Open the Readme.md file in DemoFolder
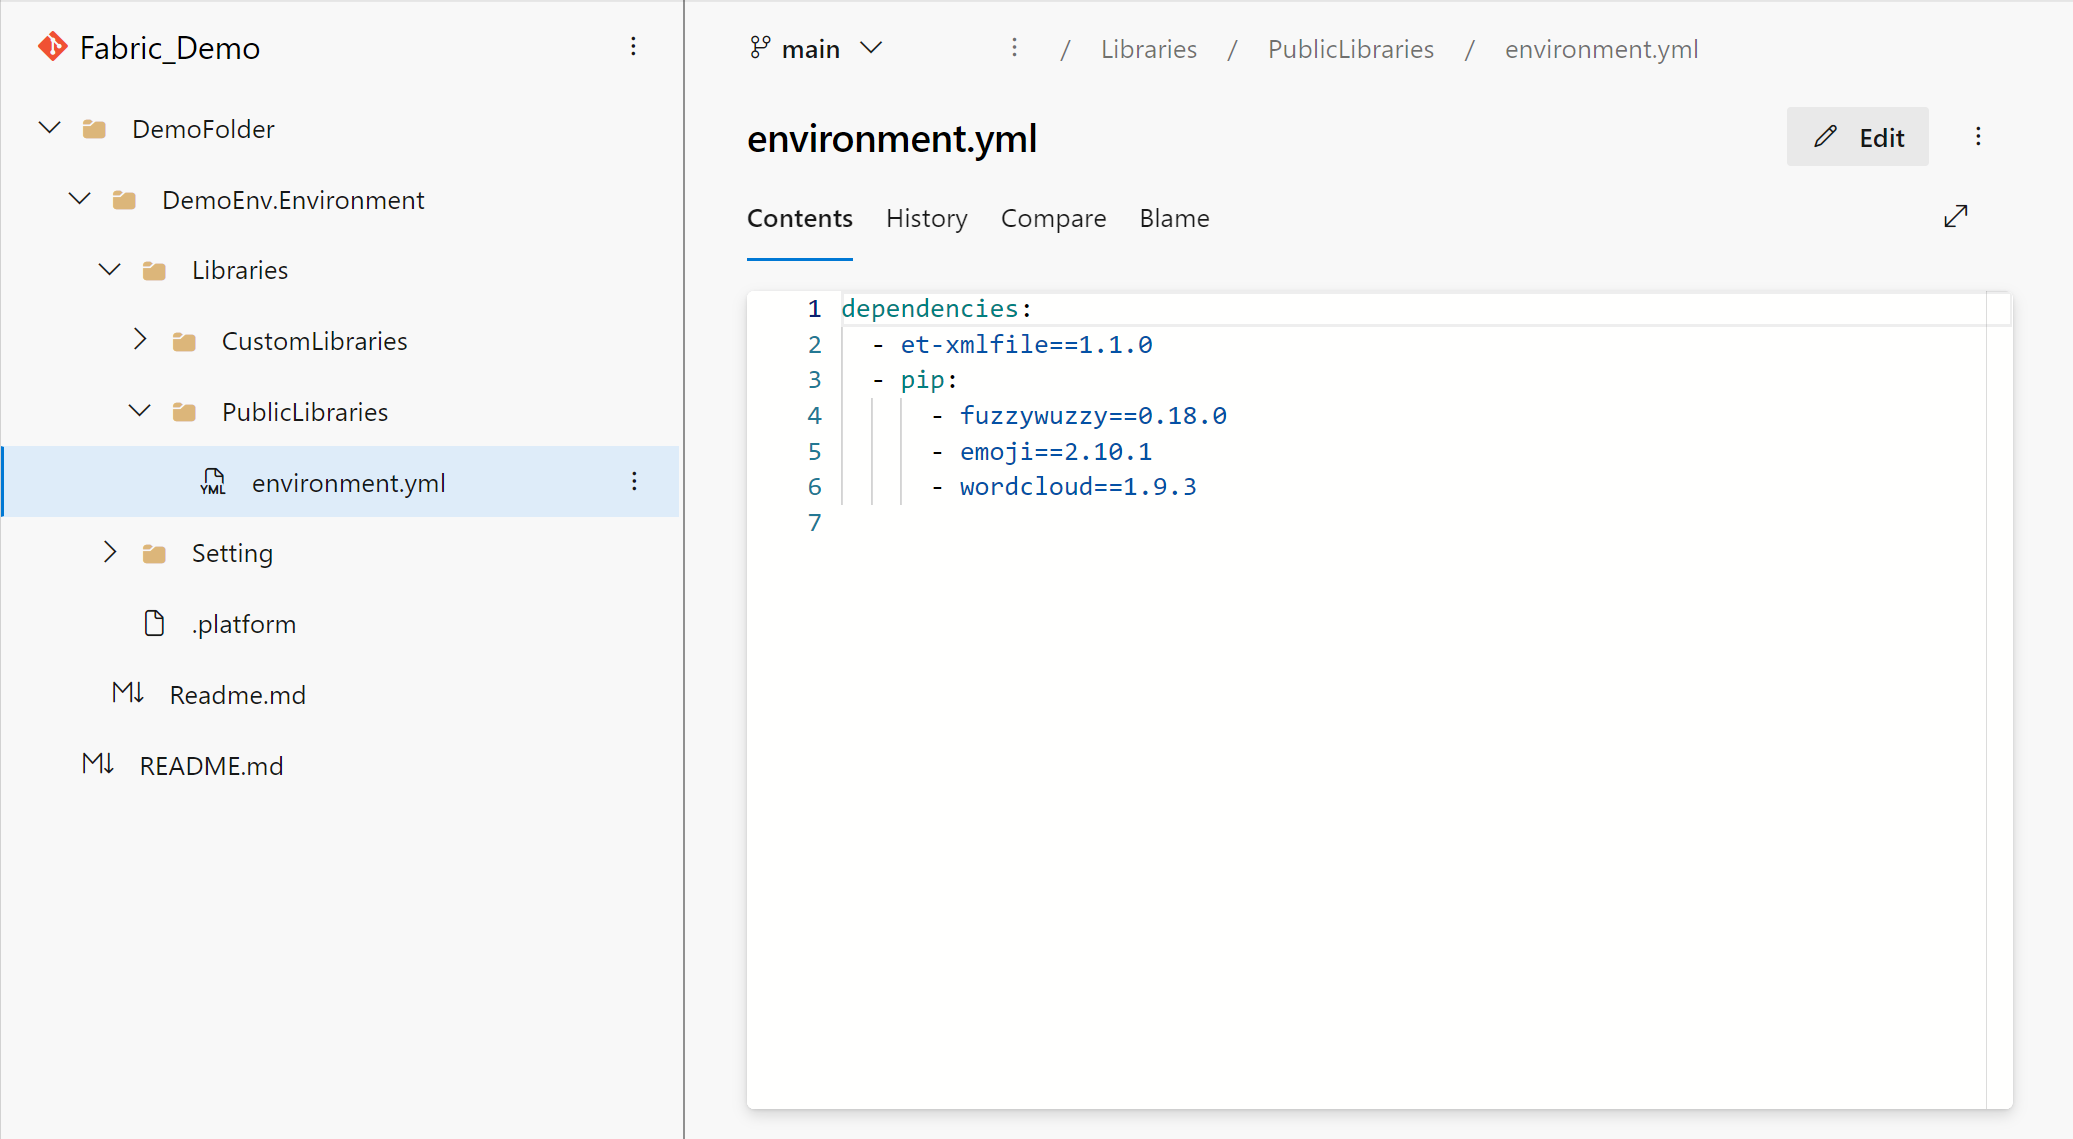This screenshot has width=2073, height=1139. 236,696
